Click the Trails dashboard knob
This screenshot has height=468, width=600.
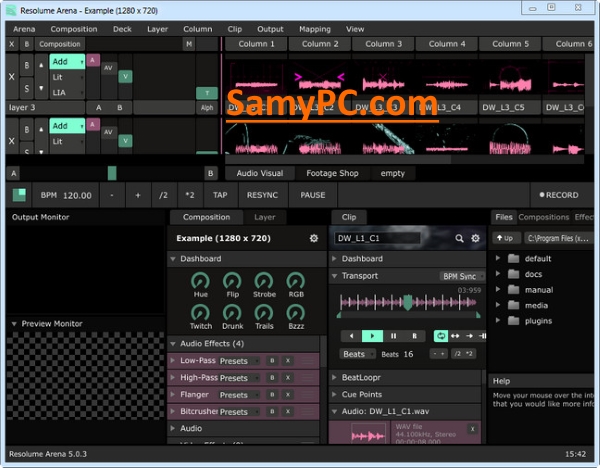(264, 313)
